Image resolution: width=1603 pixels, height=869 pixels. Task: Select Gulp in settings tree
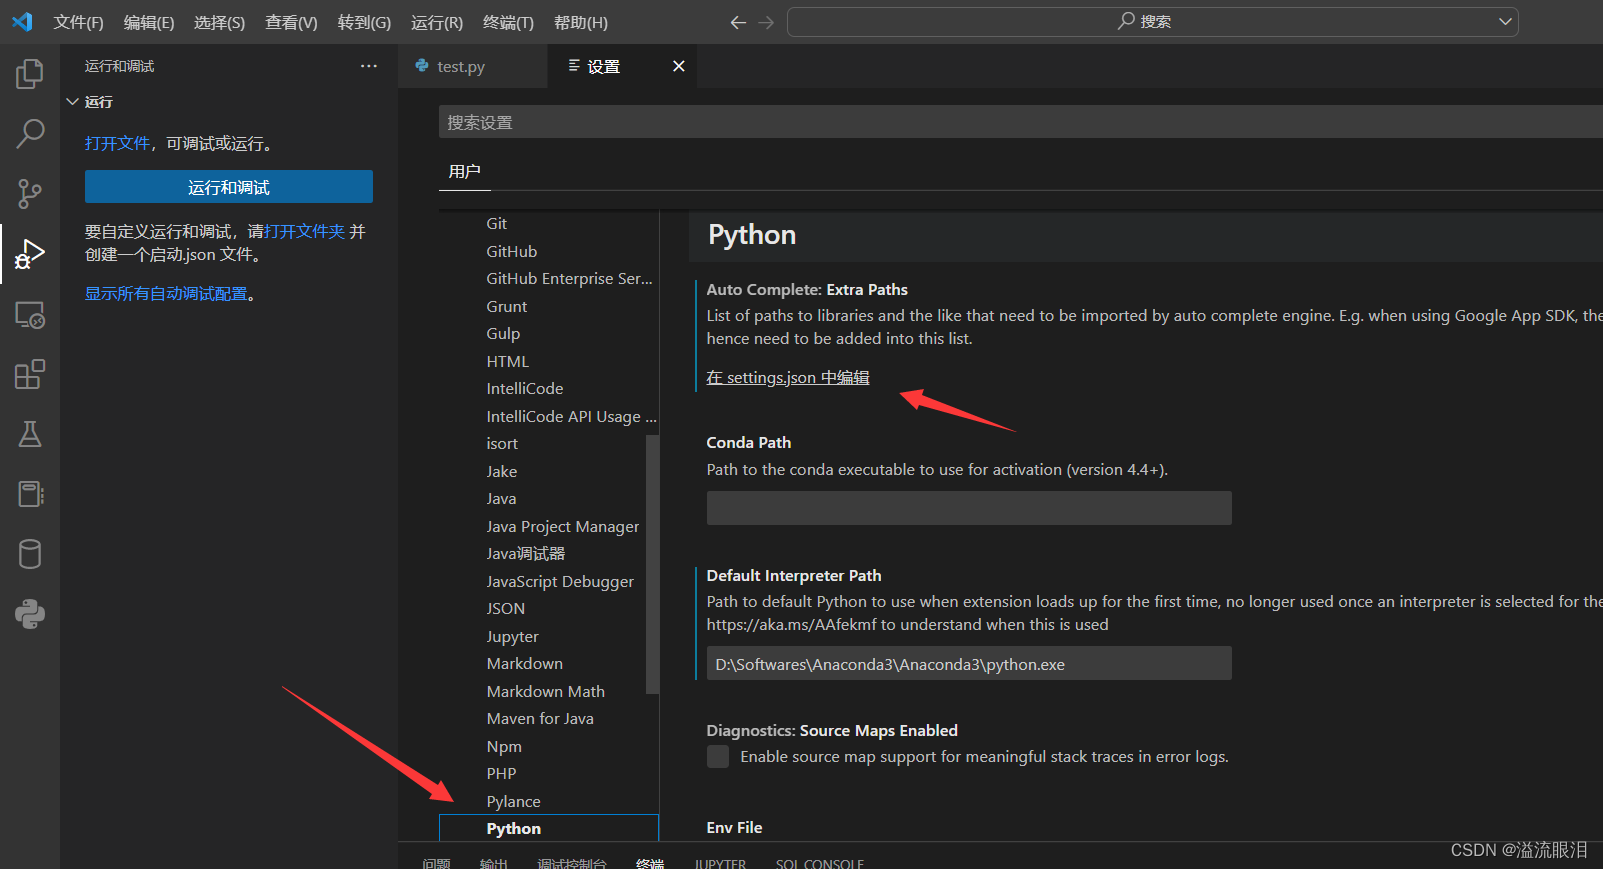pos(503,333)
